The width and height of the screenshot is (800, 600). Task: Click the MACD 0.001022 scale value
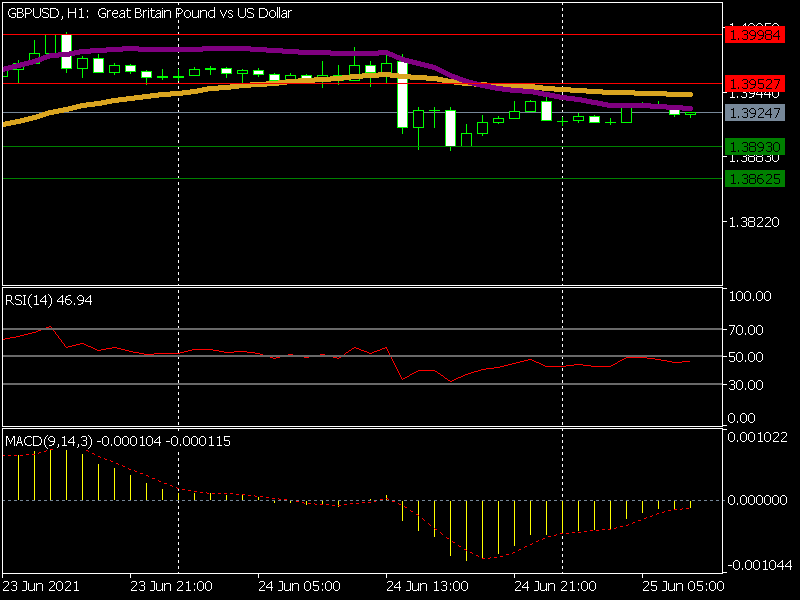tap(757, 437)
